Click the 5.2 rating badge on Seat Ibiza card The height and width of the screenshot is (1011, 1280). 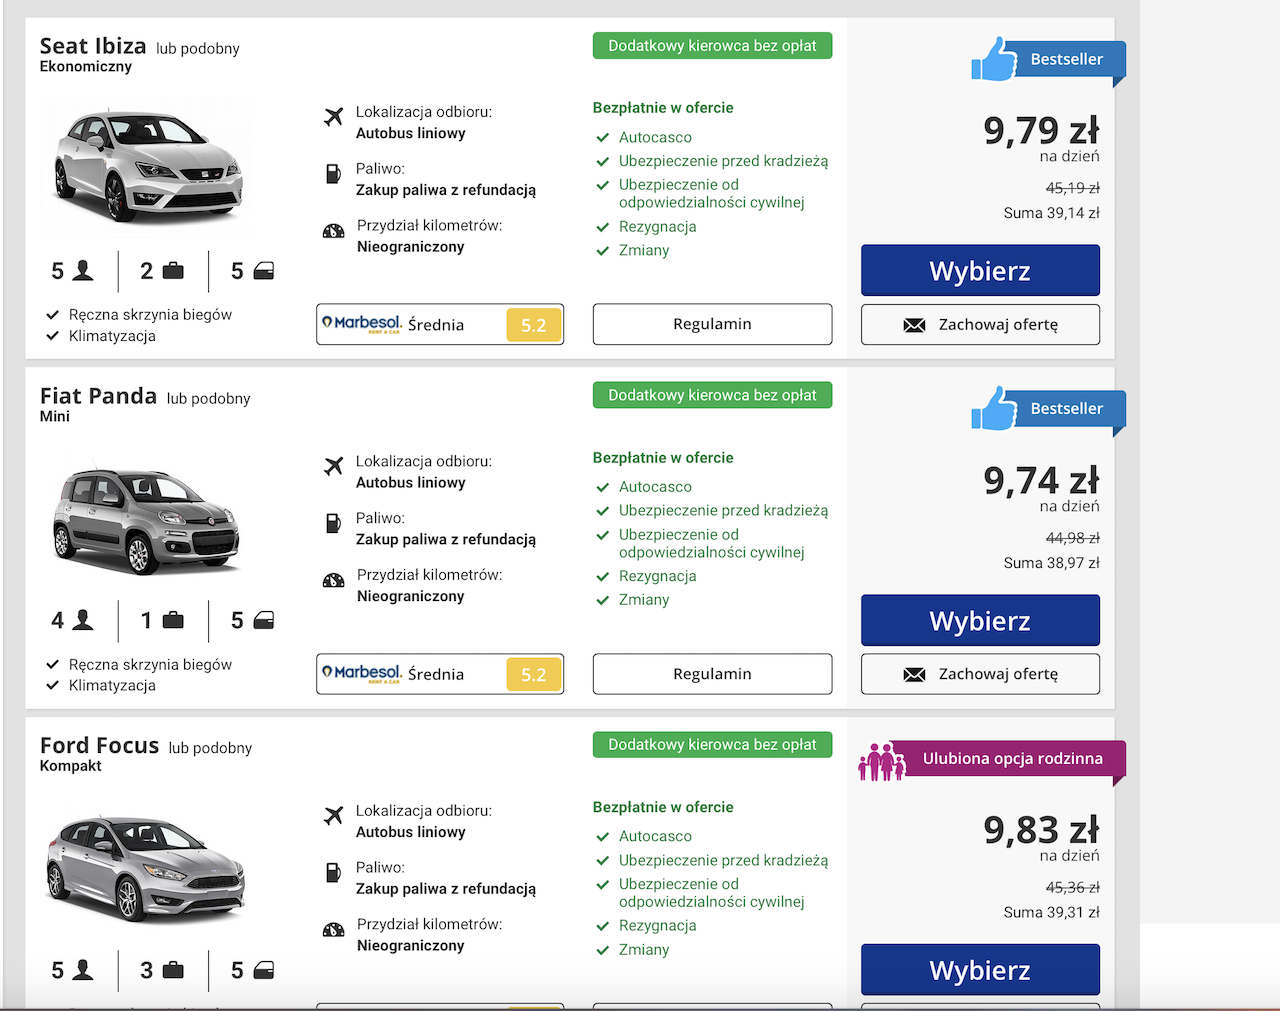[x=534, y=325]
